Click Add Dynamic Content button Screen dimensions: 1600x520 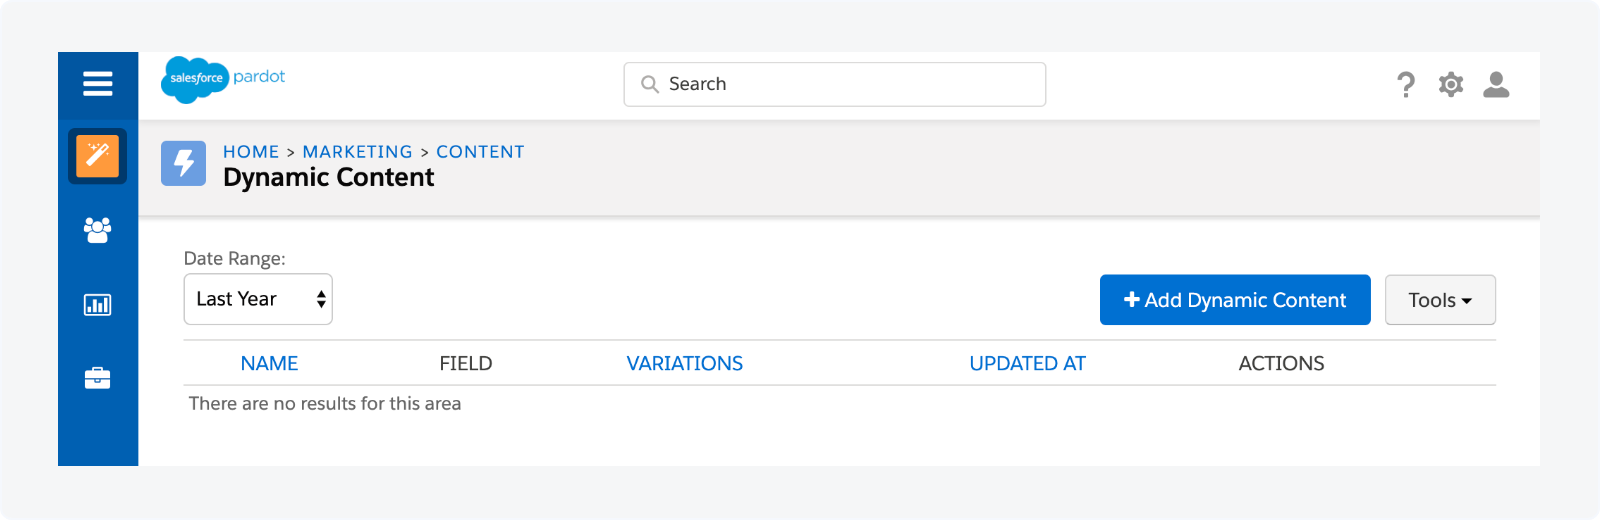coord(1235,300)
